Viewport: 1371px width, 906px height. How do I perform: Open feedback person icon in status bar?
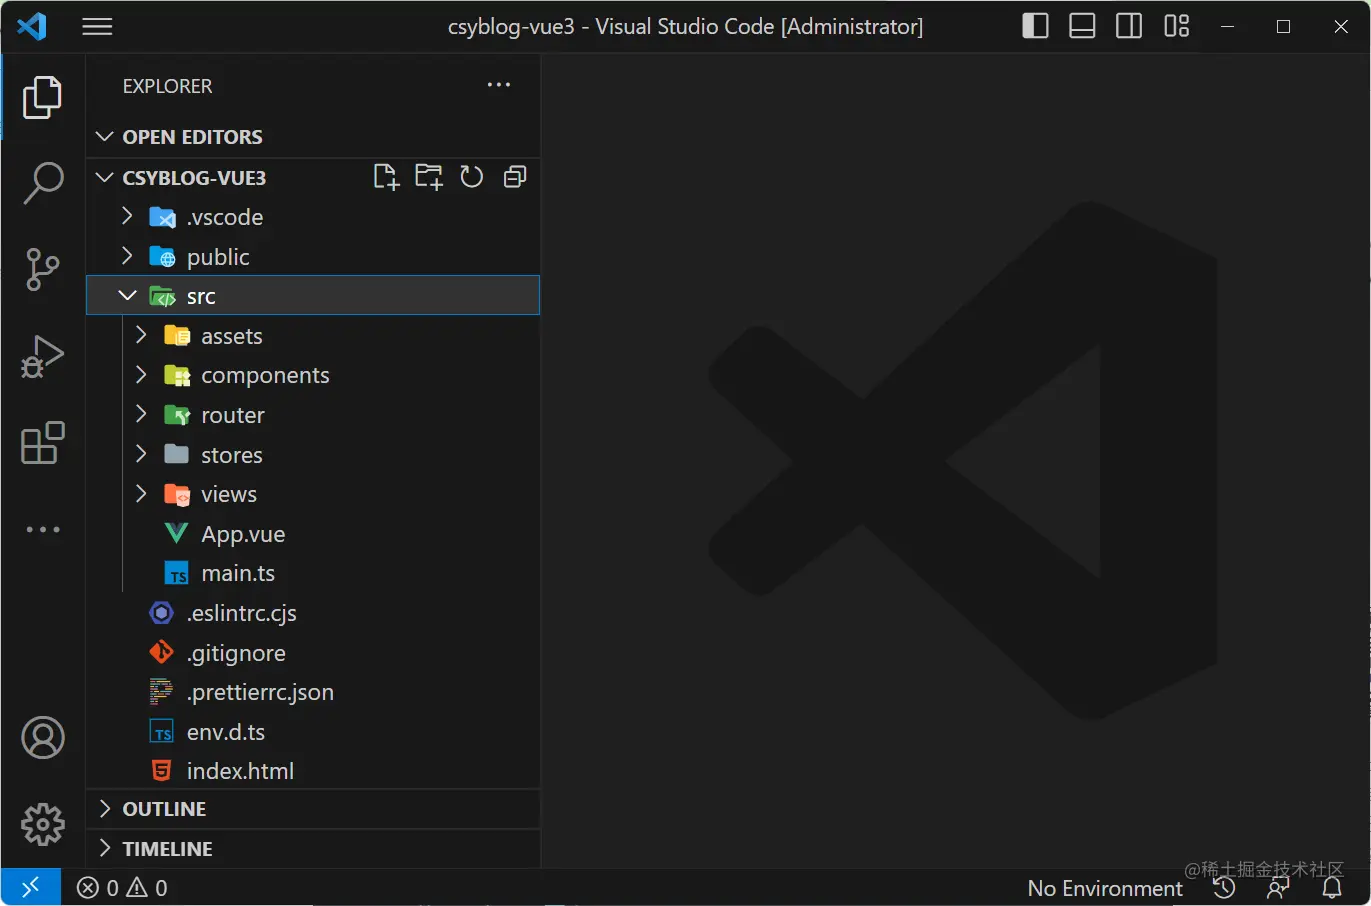click(1278, 888)
